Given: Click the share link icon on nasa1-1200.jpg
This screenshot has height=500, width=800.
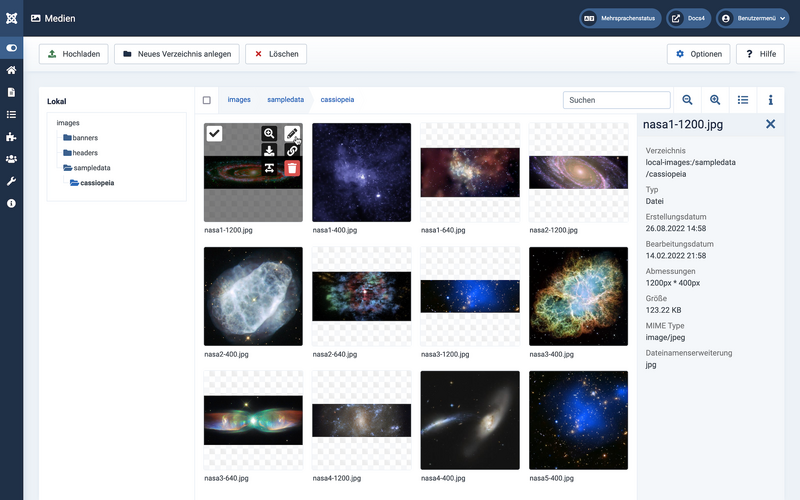Looking at the screenshot, I should pyautogui.click(x=292, y=151).
